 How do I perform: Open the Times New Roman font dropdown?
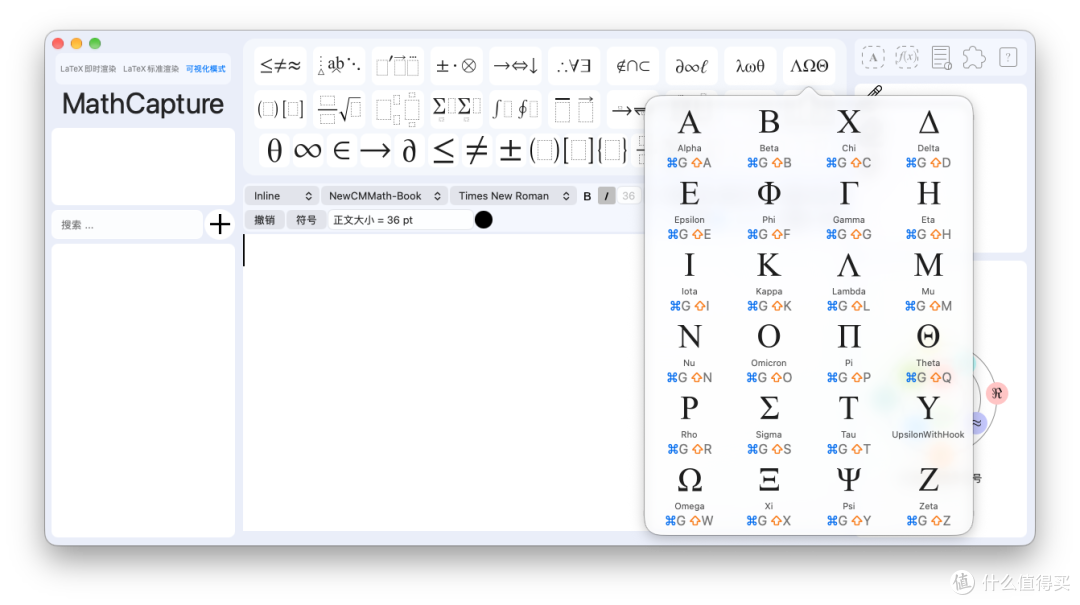tap(514, 196)
